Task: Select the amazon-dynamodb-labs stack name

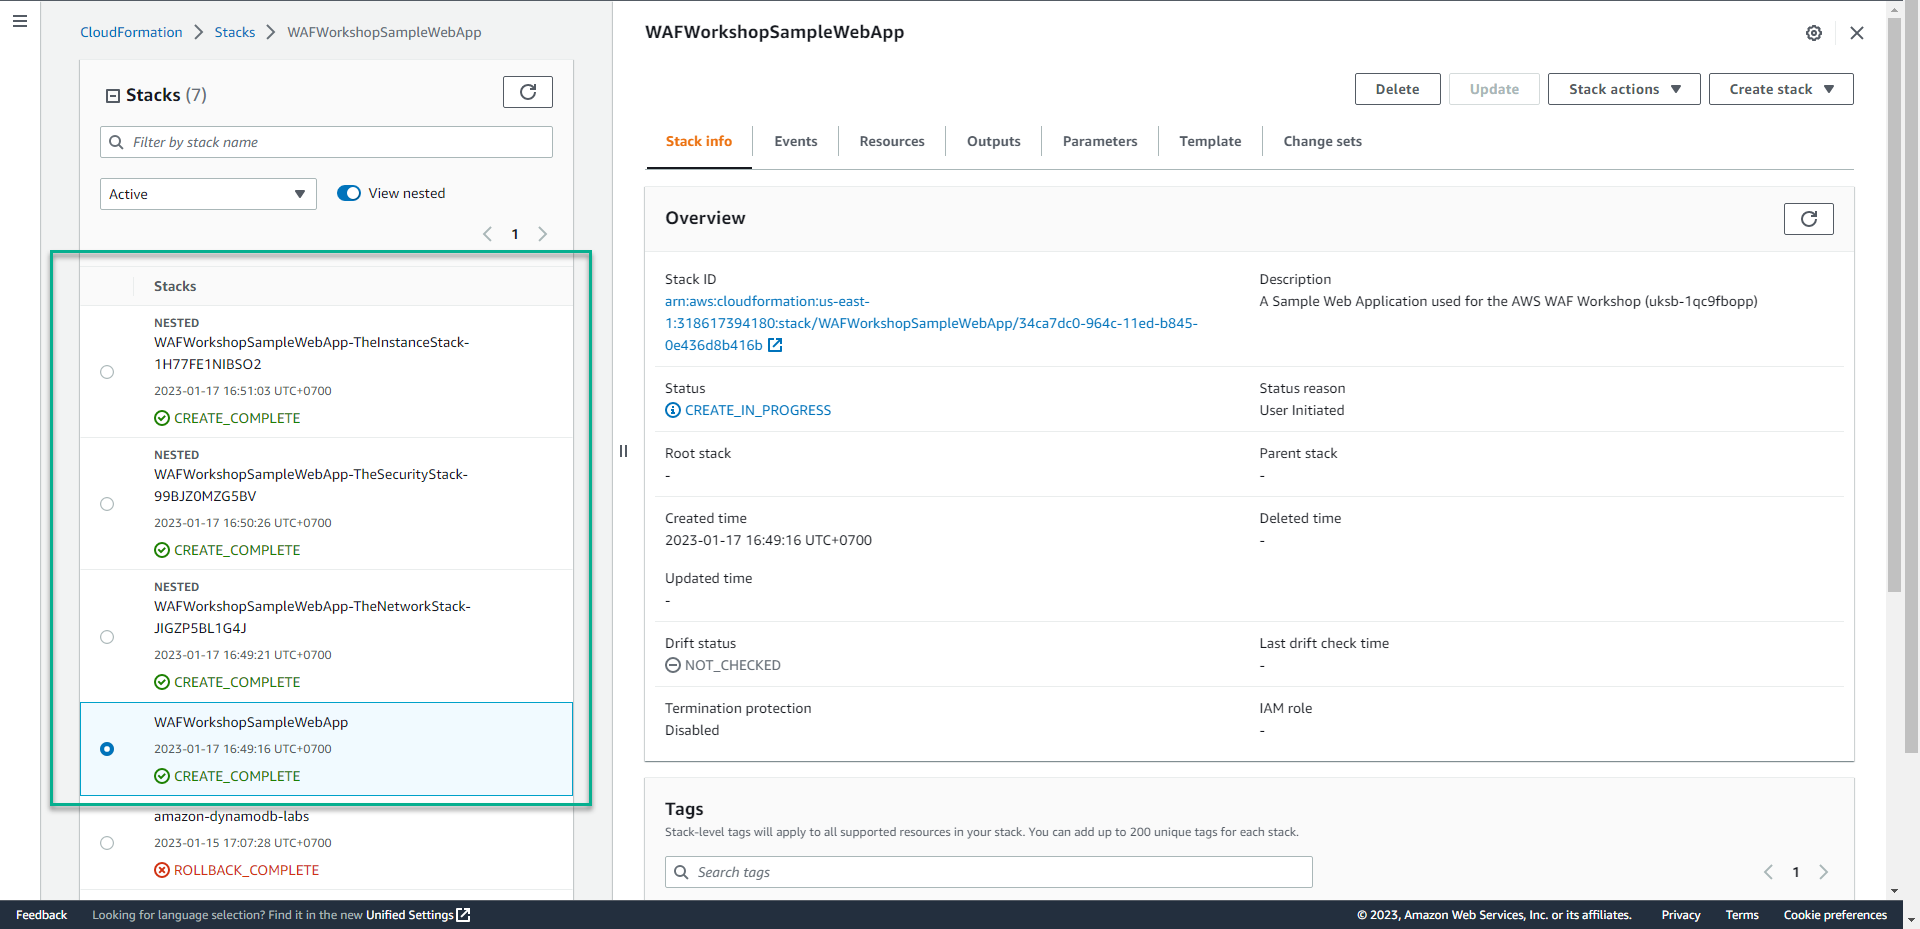Action: click(x=232, y=816)
